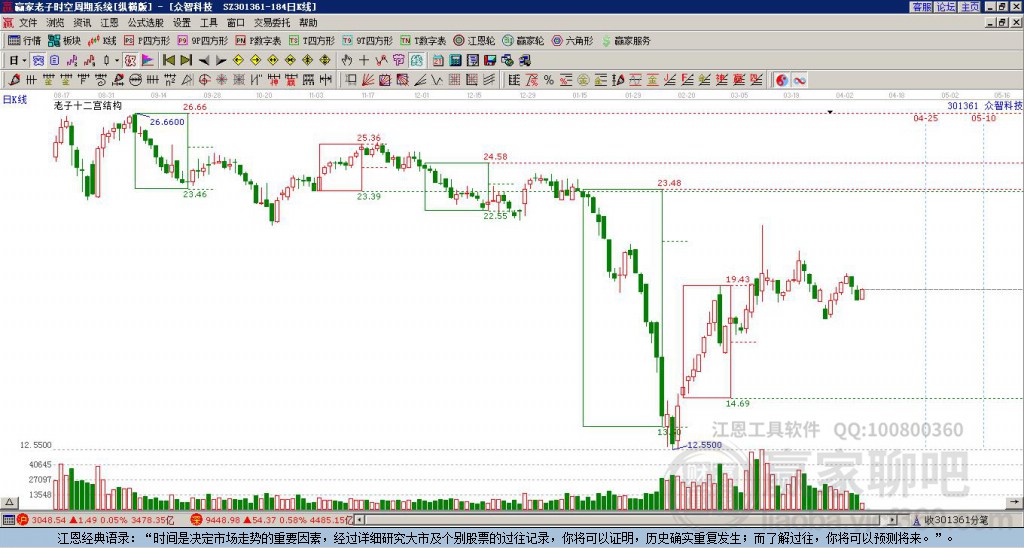Toggle the color flag icon

[148, 61]
